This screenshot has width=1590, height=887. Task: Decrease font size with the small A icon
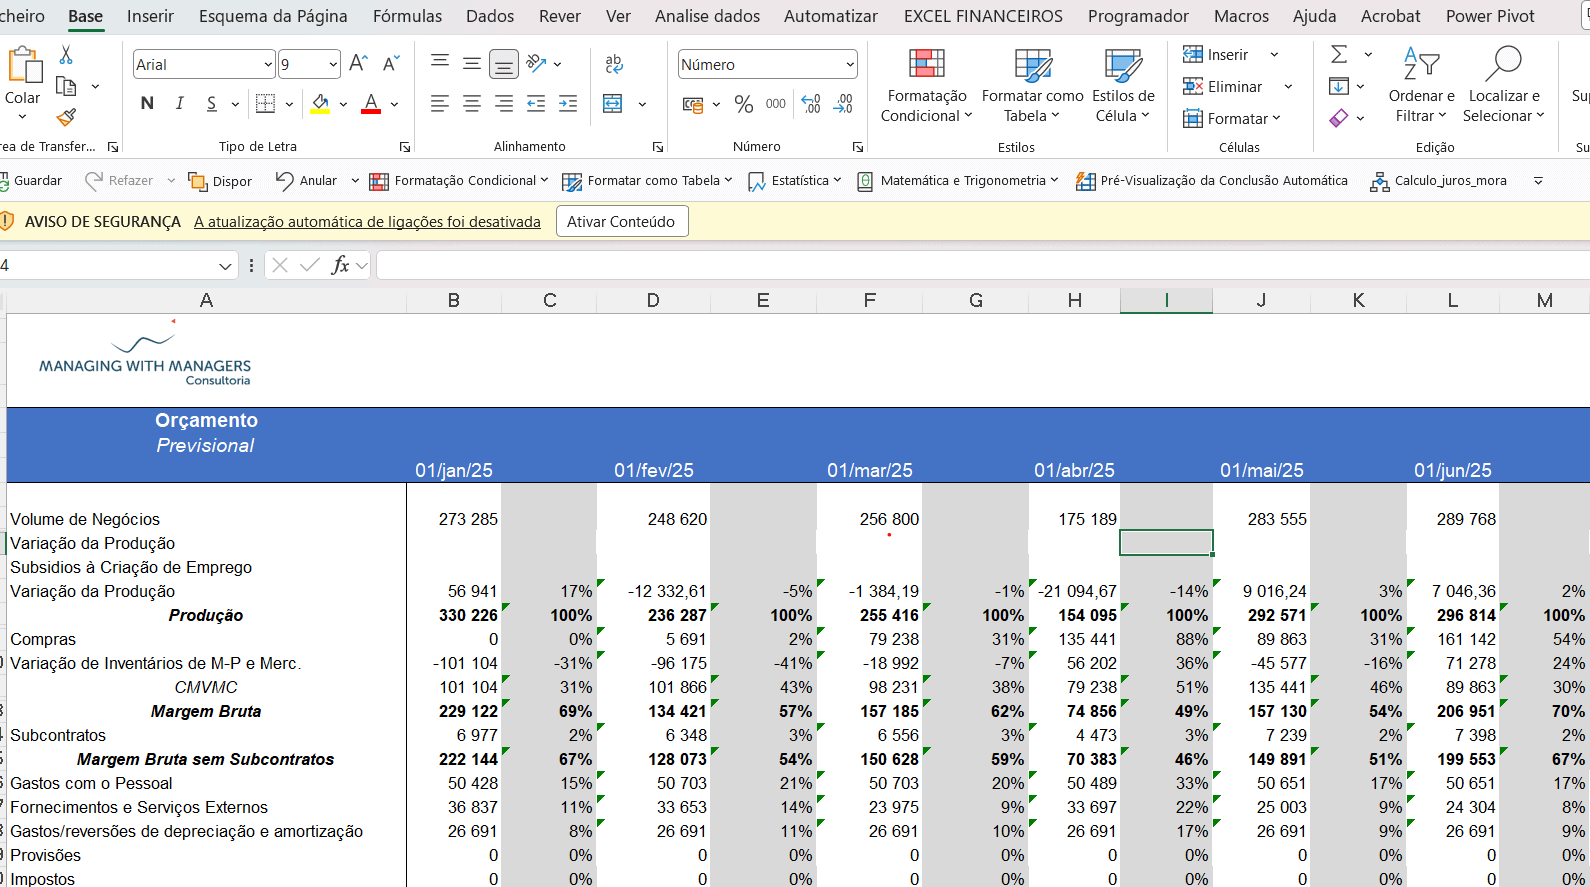pos(391,64)
